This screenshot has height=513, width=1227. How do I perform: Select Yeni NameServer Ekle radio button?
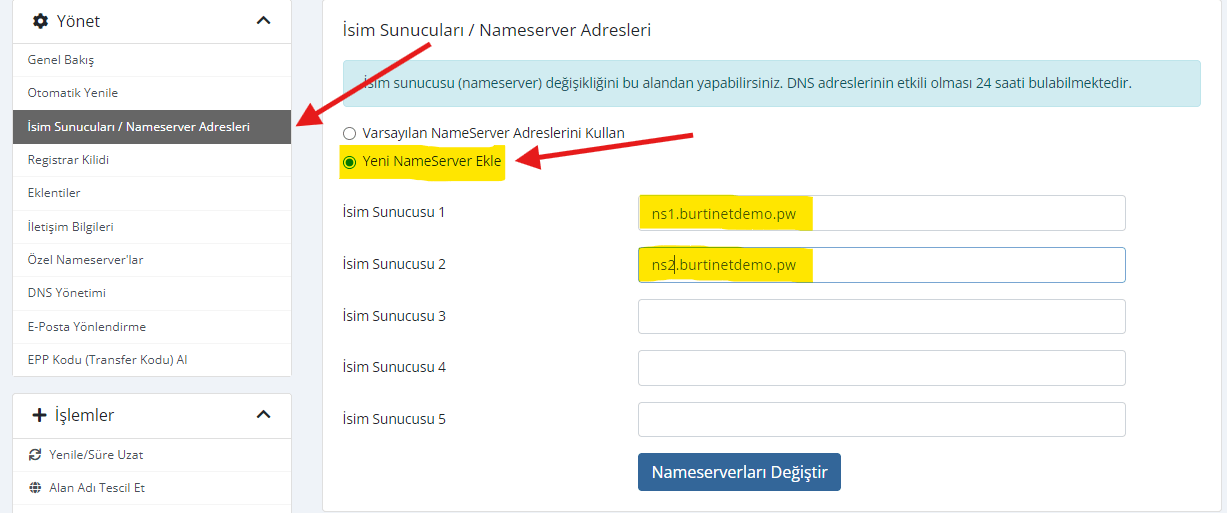click(350, 161)
